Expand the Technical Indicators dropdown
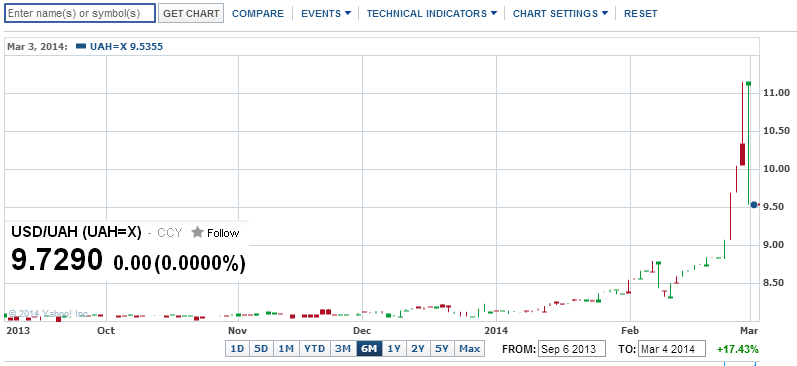Screen dimensions: 797x366 click(432, 14)
